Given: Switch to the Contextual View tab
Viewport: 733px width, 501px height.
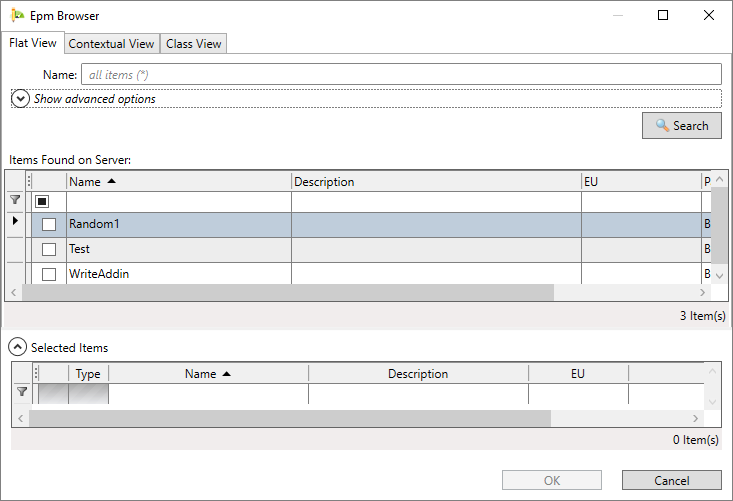Looking at the screenshot, I should pyautogui.click(x=111, y=44).
